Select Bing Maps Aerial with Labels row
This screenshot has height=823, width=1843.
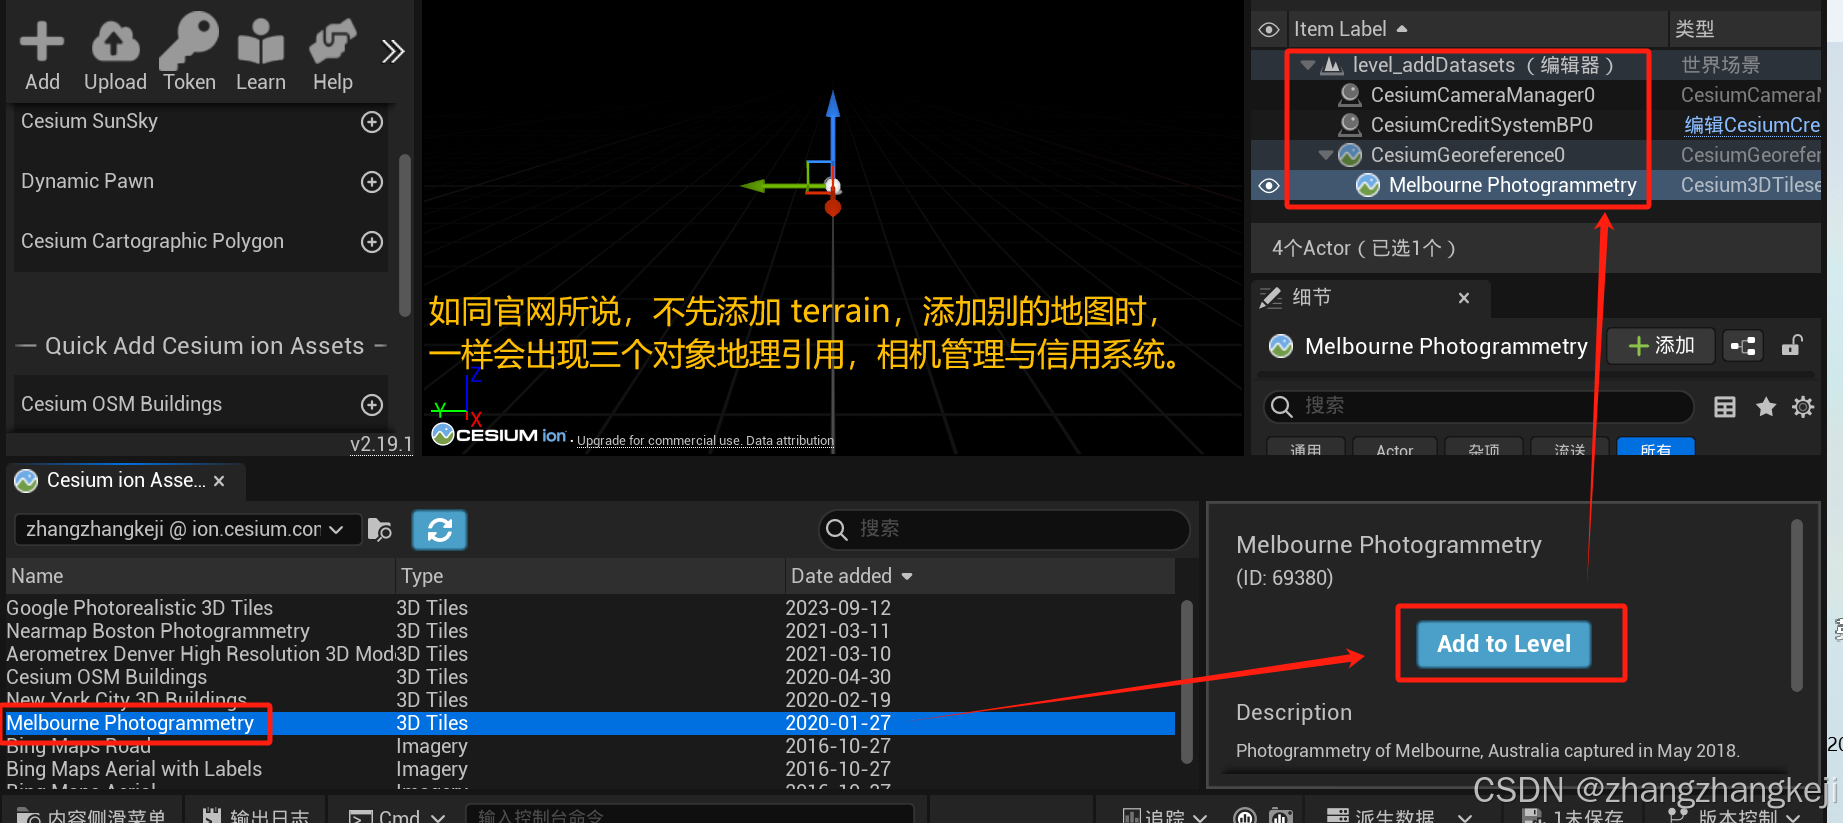(x=590, y=769)
